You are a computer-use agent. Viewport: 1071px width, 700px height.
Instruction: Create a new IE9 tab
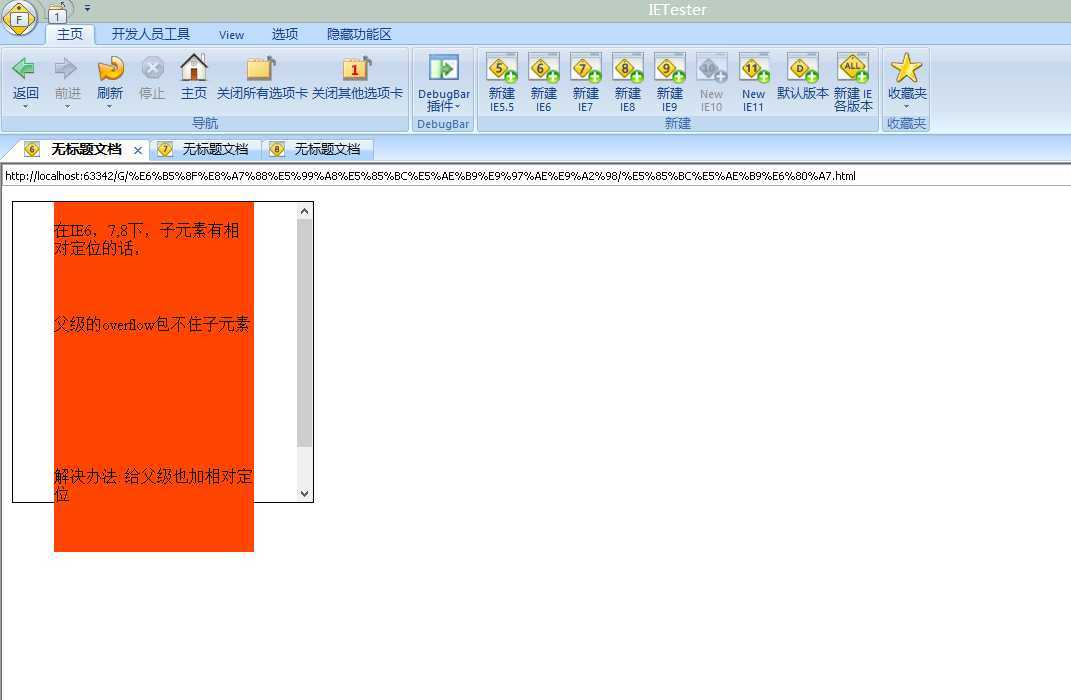[669, 68]
